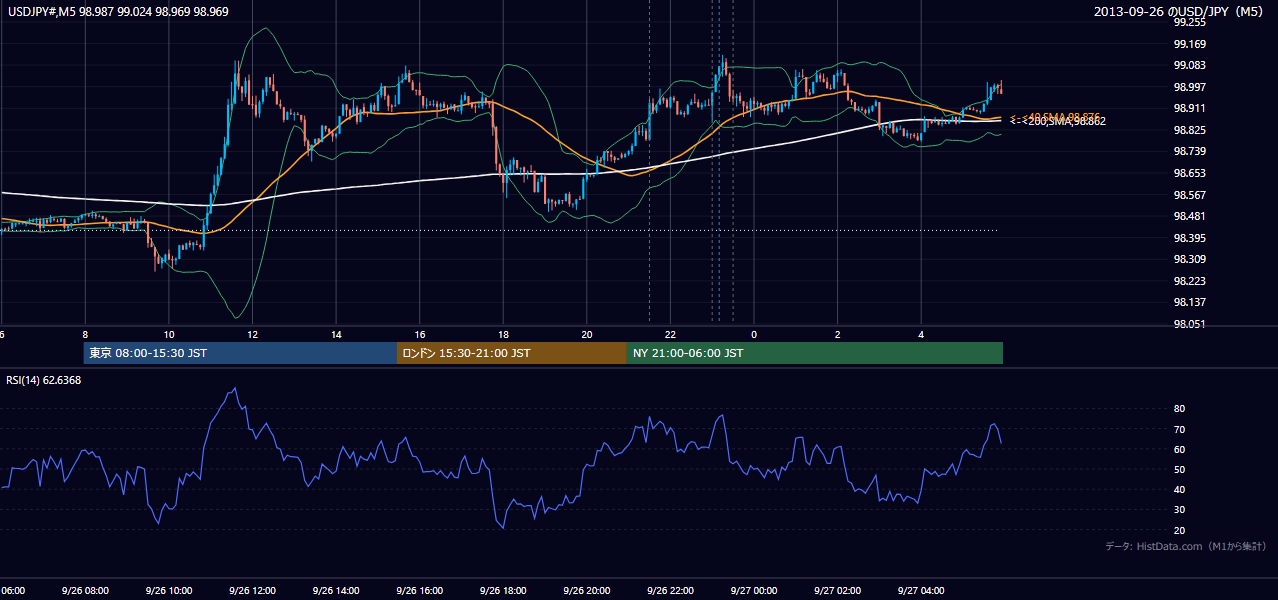Click the 9/26 20:00 time label

click(587, 591)
